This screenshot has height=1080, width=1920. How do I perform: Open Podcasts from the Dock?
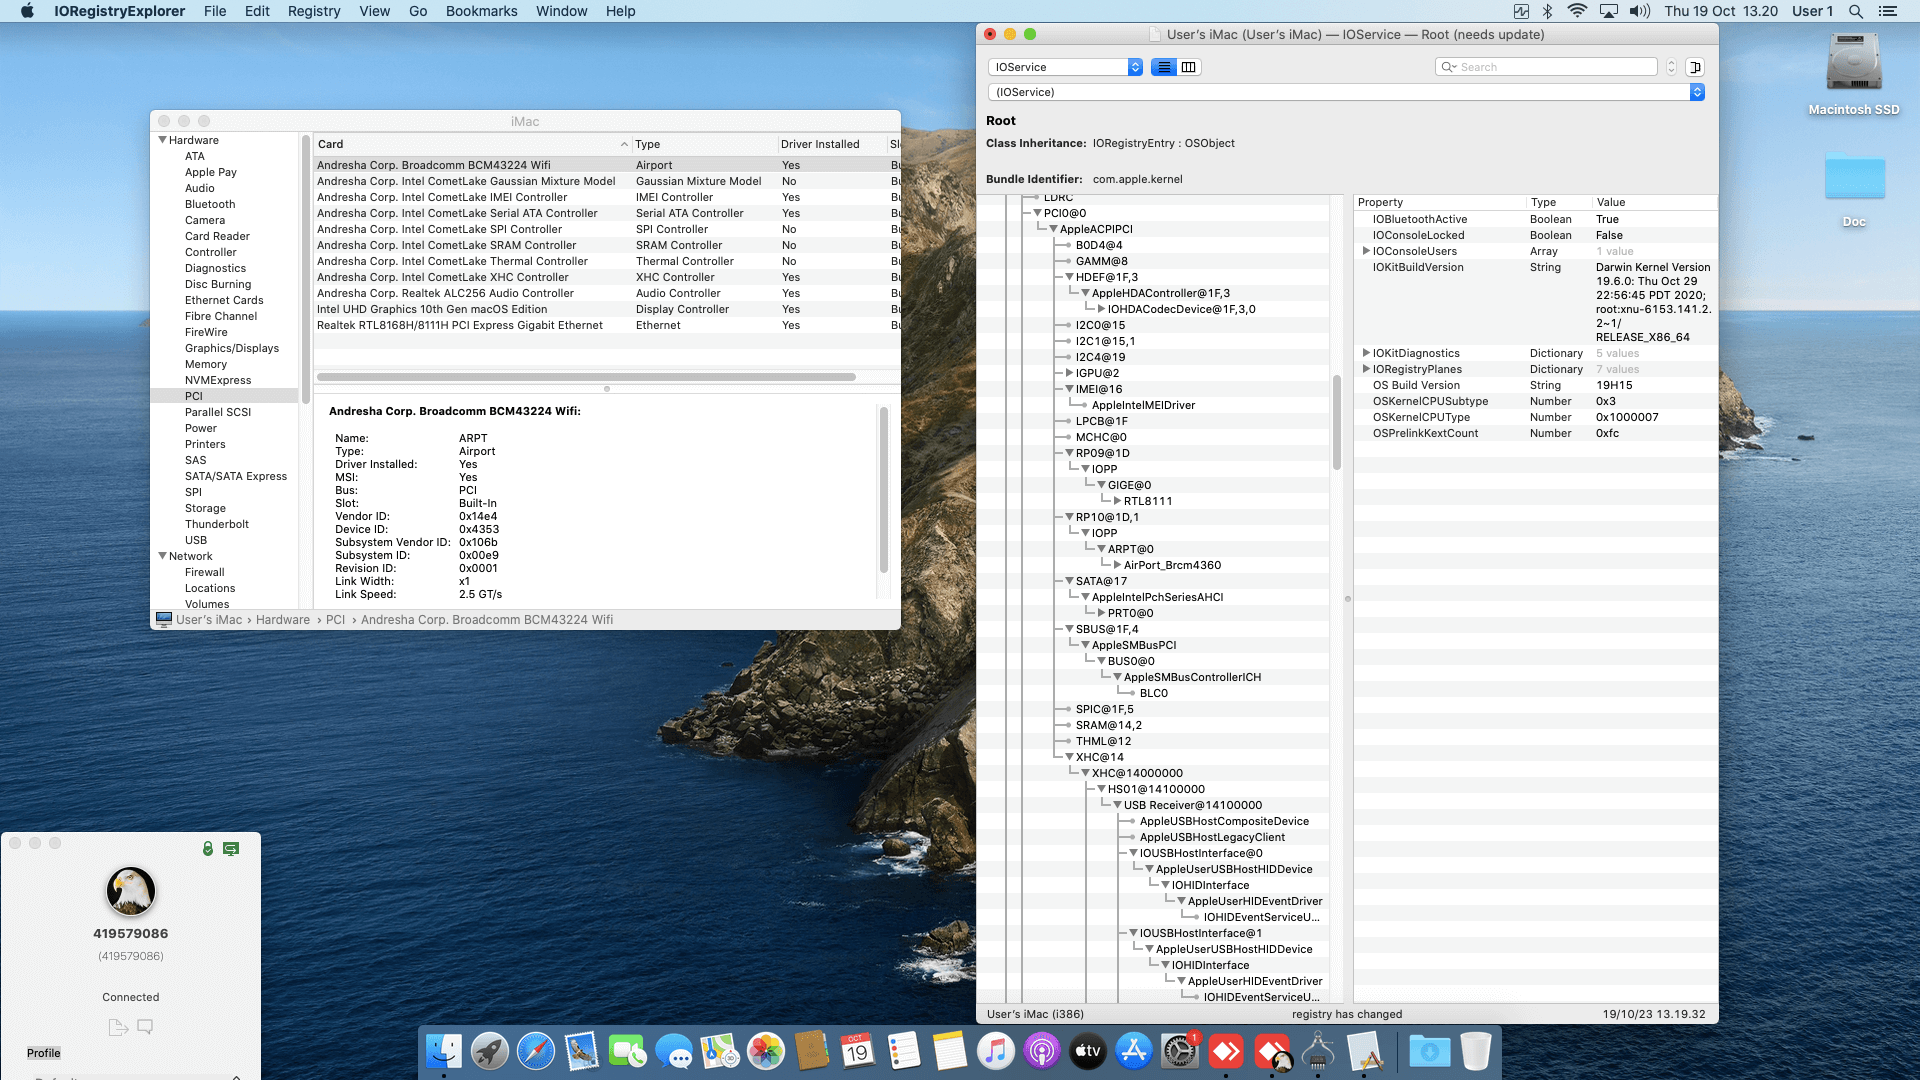(x=1042, y=1051)
